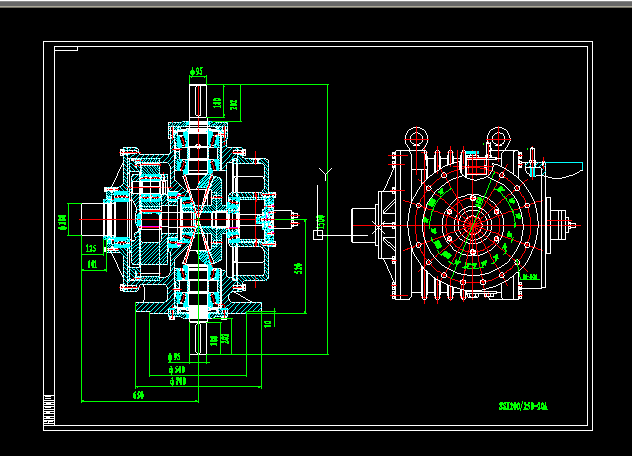Image resolution: width=632 pixels, height=456 pixels.
Task: Pick the left lifting eye circle in side view
Action: tap(416, 139)
